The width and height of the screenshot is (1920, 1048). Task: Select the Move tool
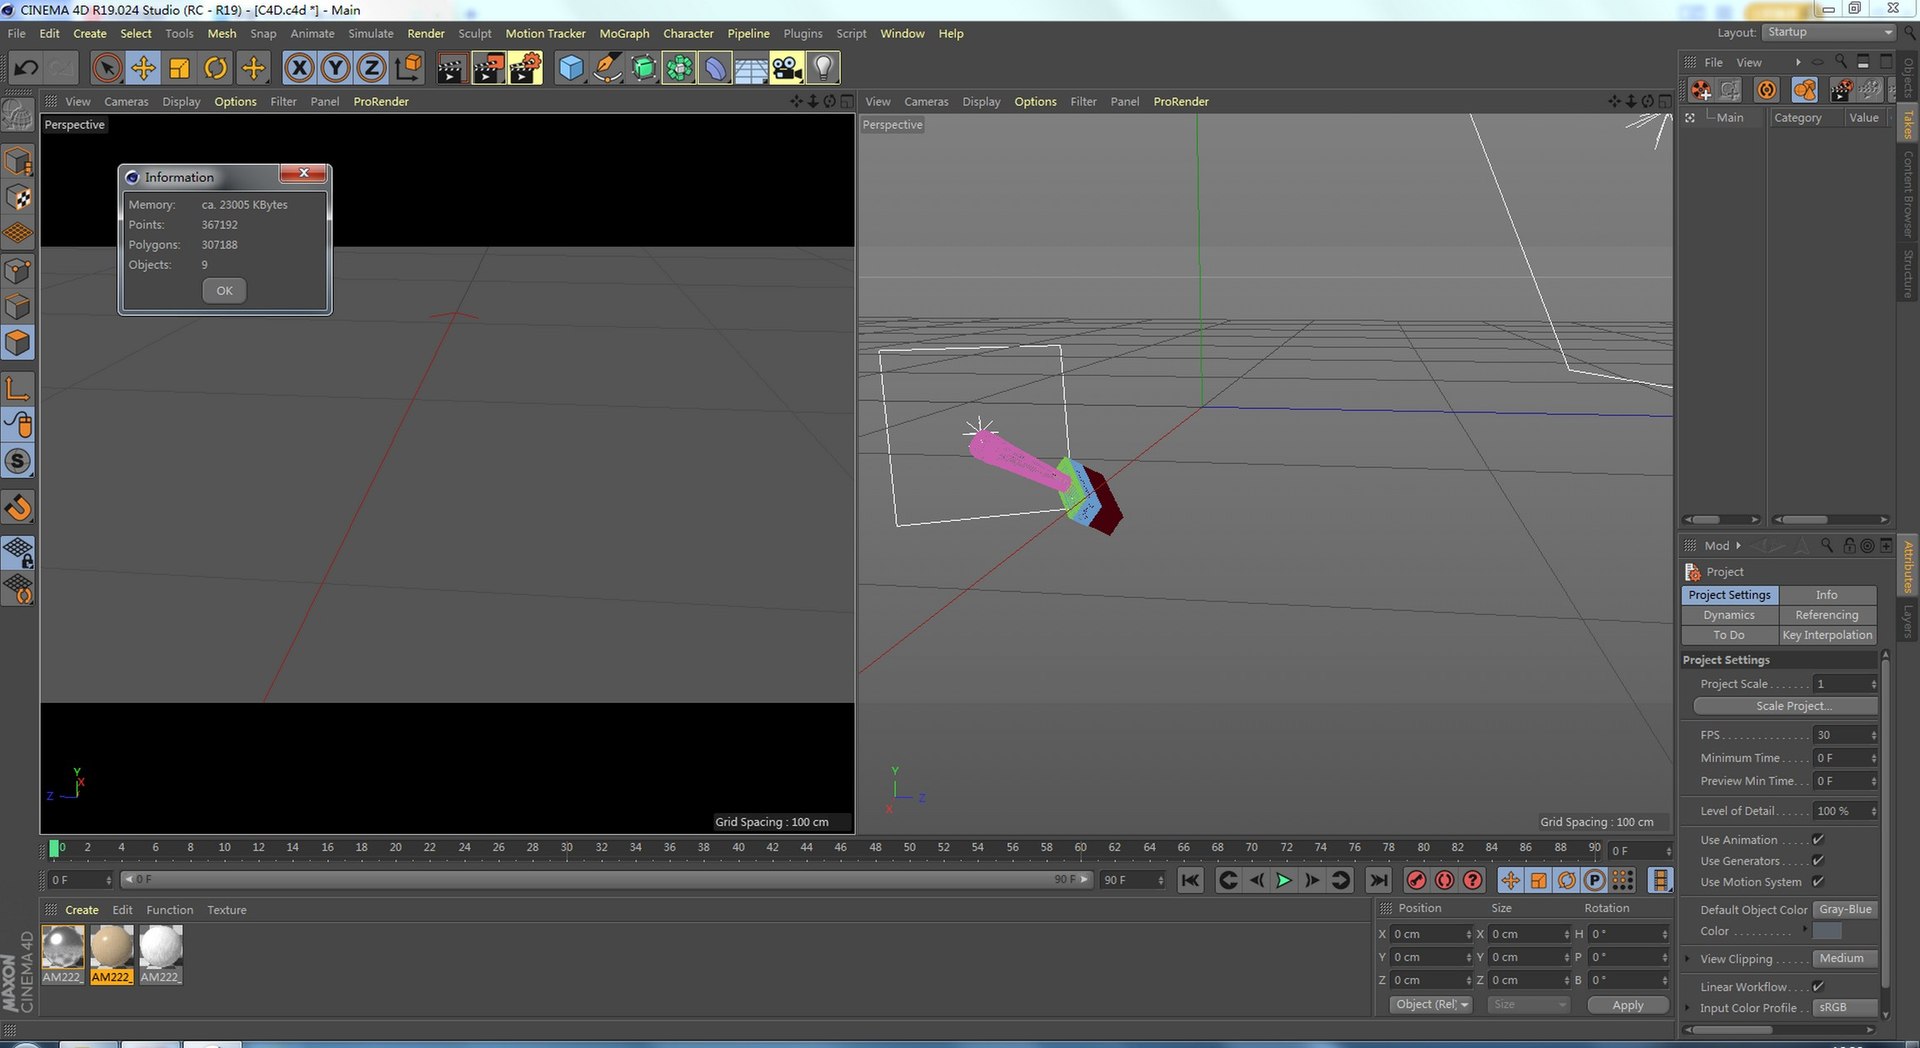pos(143,68)
